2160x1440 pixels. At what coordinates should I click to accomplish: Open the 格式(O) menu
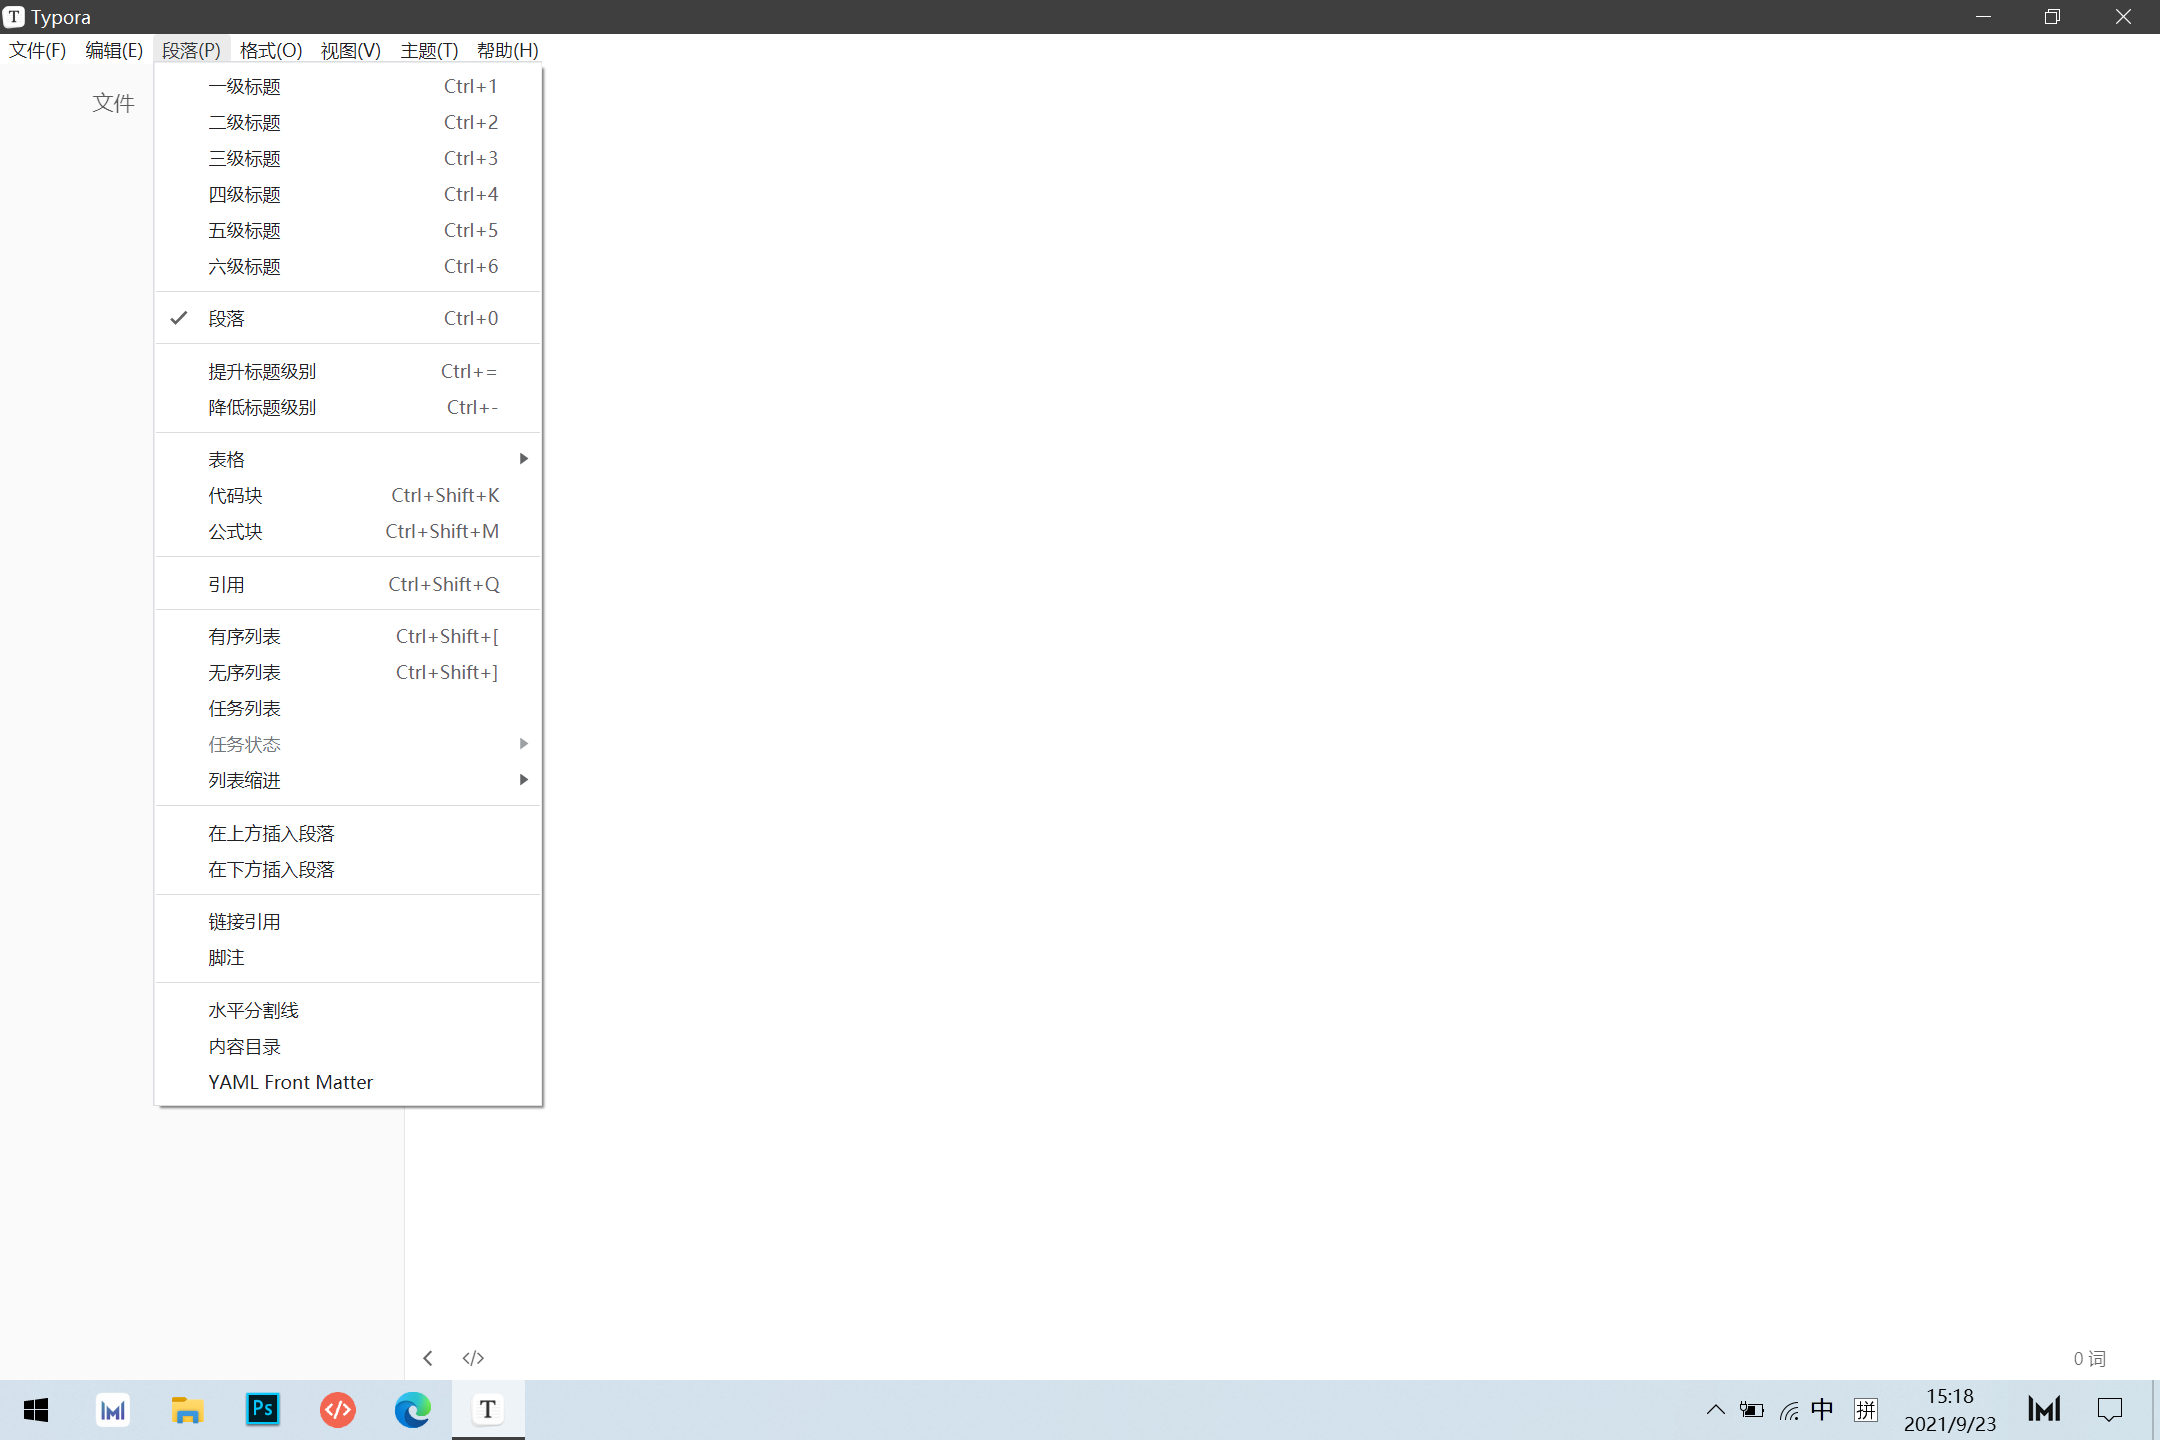270,51
